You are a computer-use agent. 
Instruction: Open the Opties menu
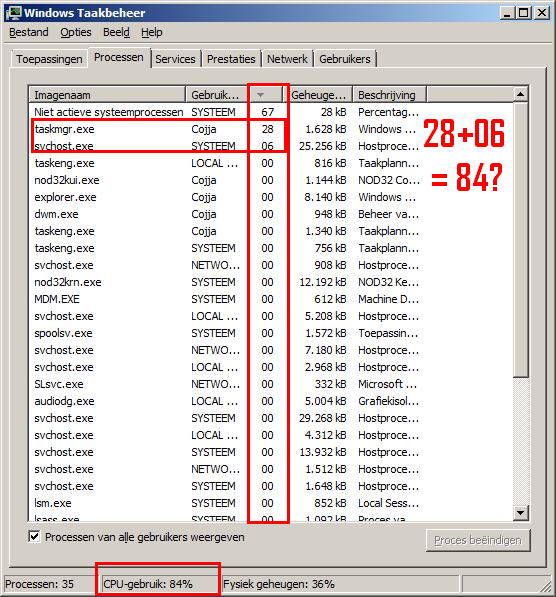pos(76,32)
